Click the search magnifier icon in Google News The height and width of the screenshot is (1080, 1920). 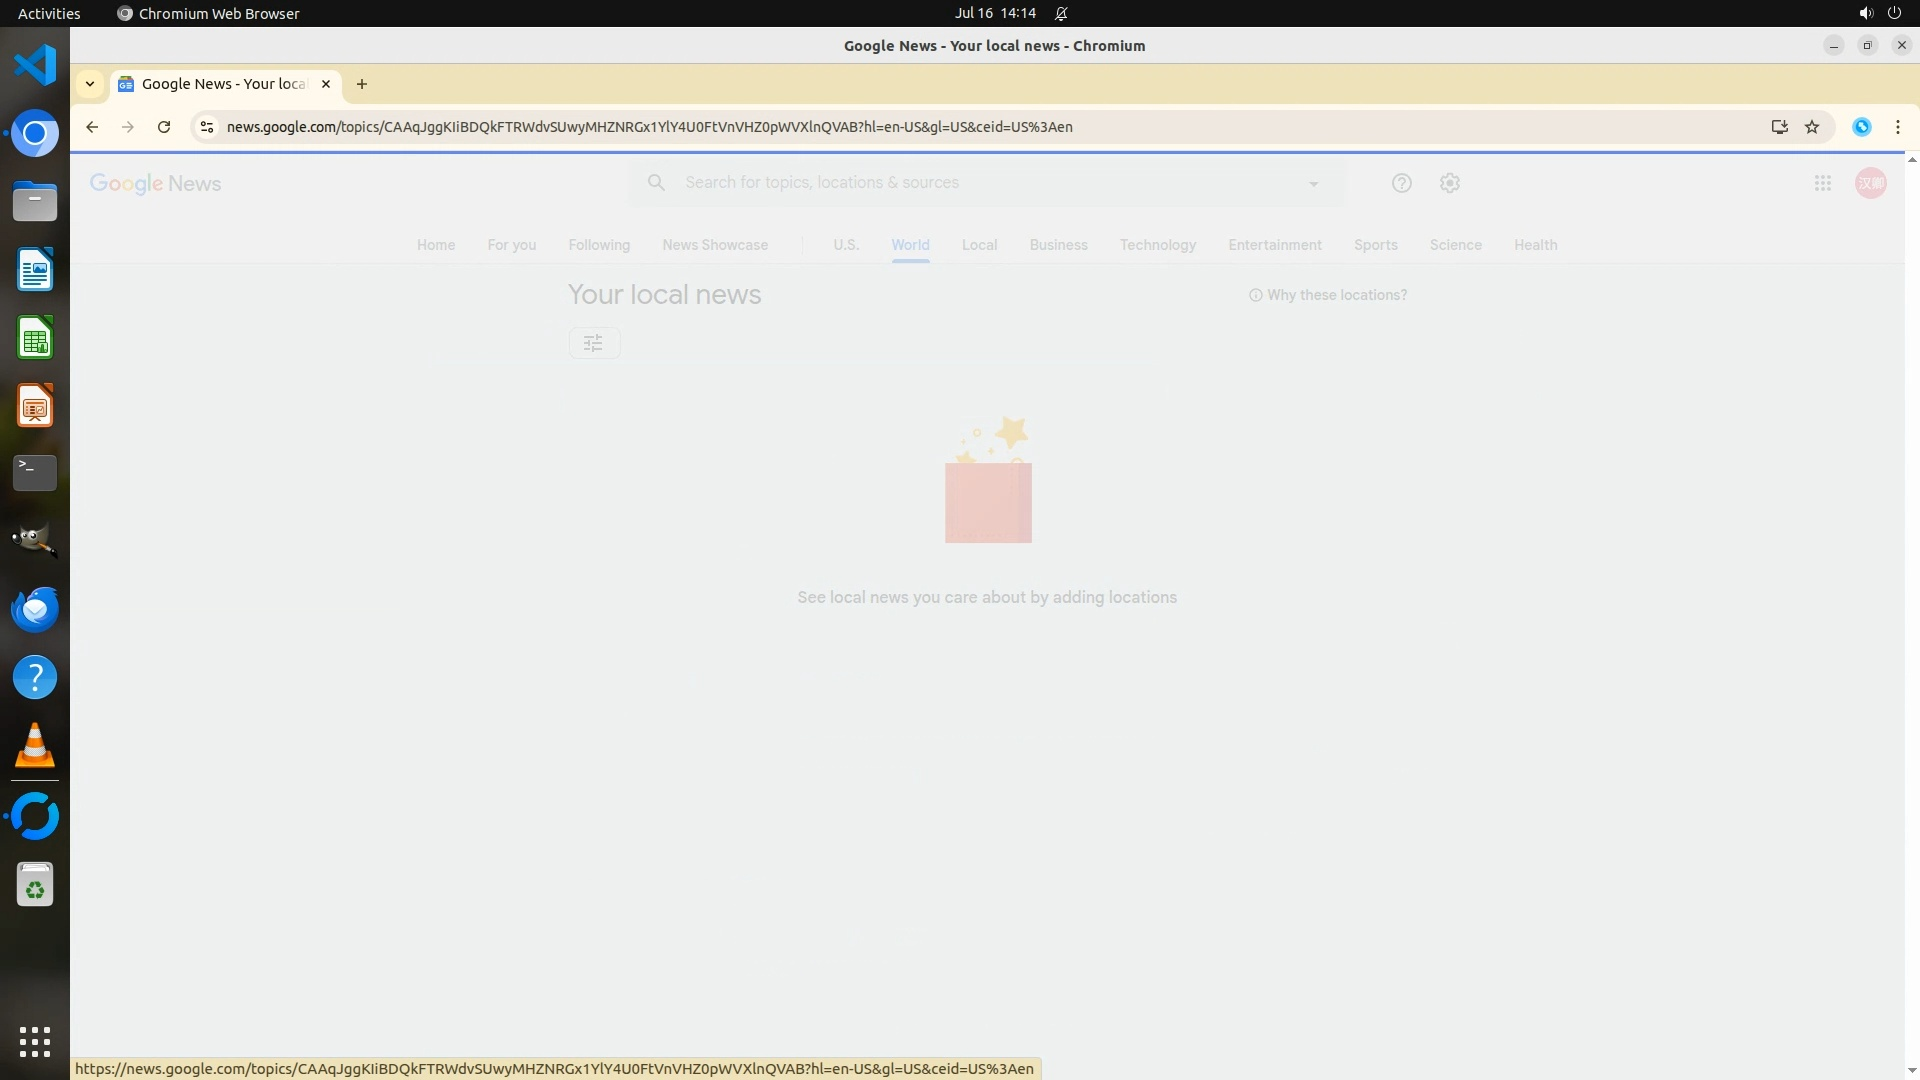pos(656,182)
